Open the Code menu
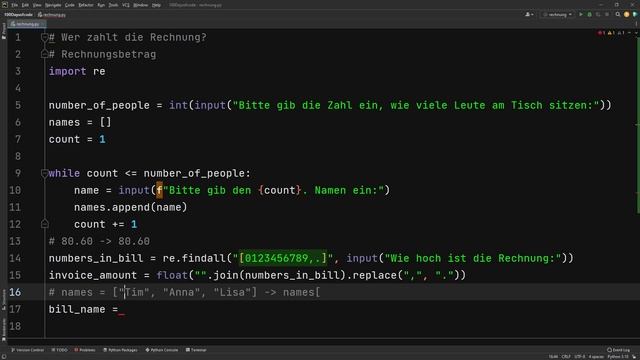Screen dimensions: 640x360 pos(70,5)
